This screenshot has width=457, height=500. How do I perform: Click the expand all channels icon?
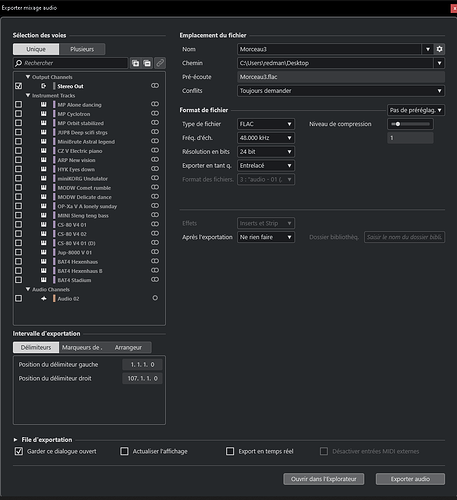click(x=135, y=63)
